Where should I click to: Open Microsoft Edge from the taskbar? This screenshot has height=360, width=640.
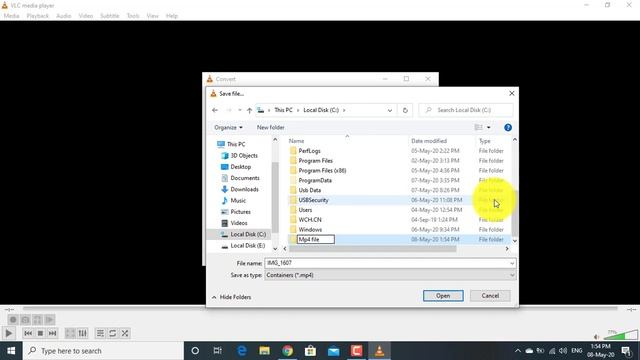click(242, 351)
